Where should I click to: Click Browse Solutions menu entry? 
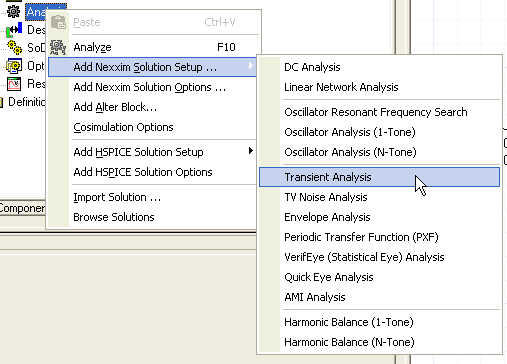point(114,217)
